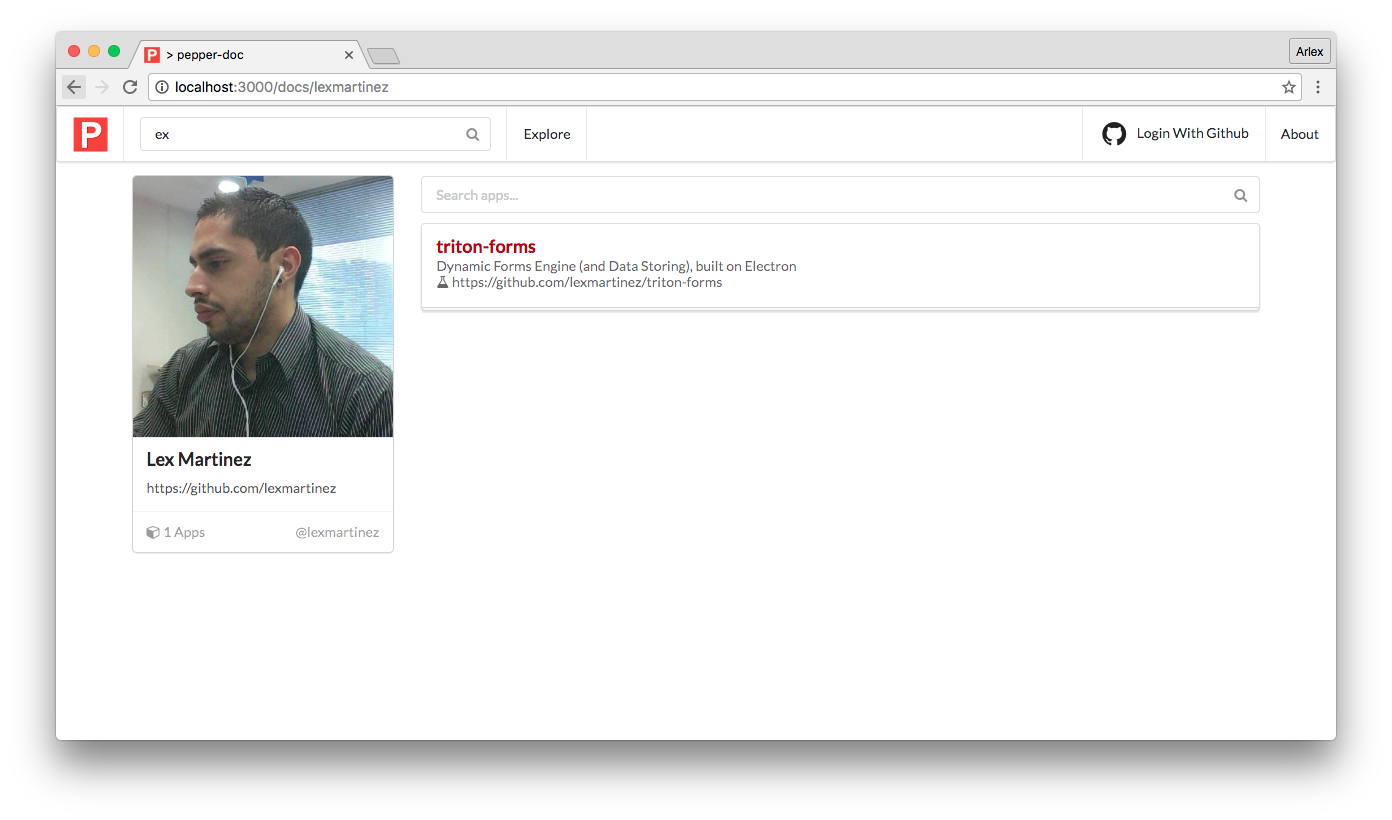Open Chrome's three-dot menu
The image size is (1392, 820).
[1318, 87]
